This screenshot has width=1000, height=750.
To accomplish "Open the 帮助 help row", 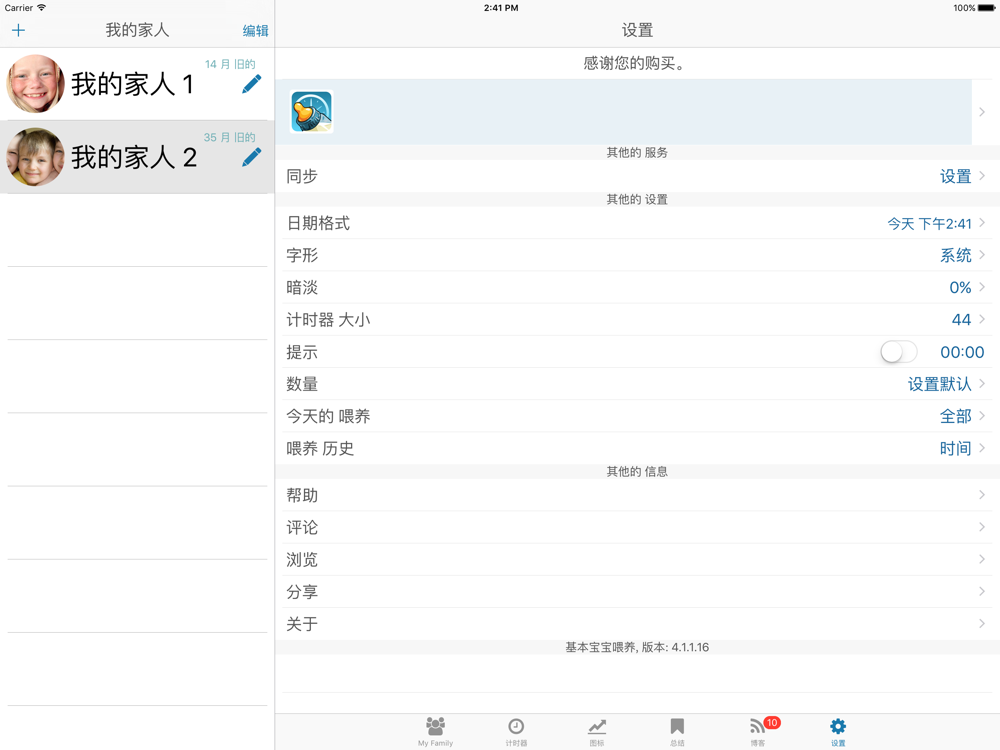I will pos(637,495).
